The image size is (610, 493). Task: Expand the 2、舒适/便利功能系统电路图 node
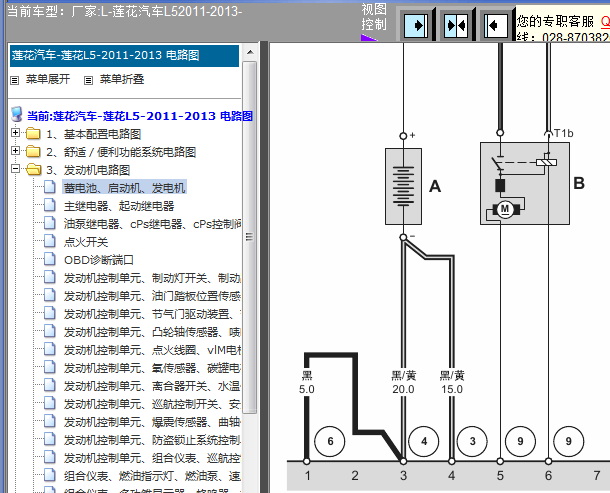coord(15,151)
